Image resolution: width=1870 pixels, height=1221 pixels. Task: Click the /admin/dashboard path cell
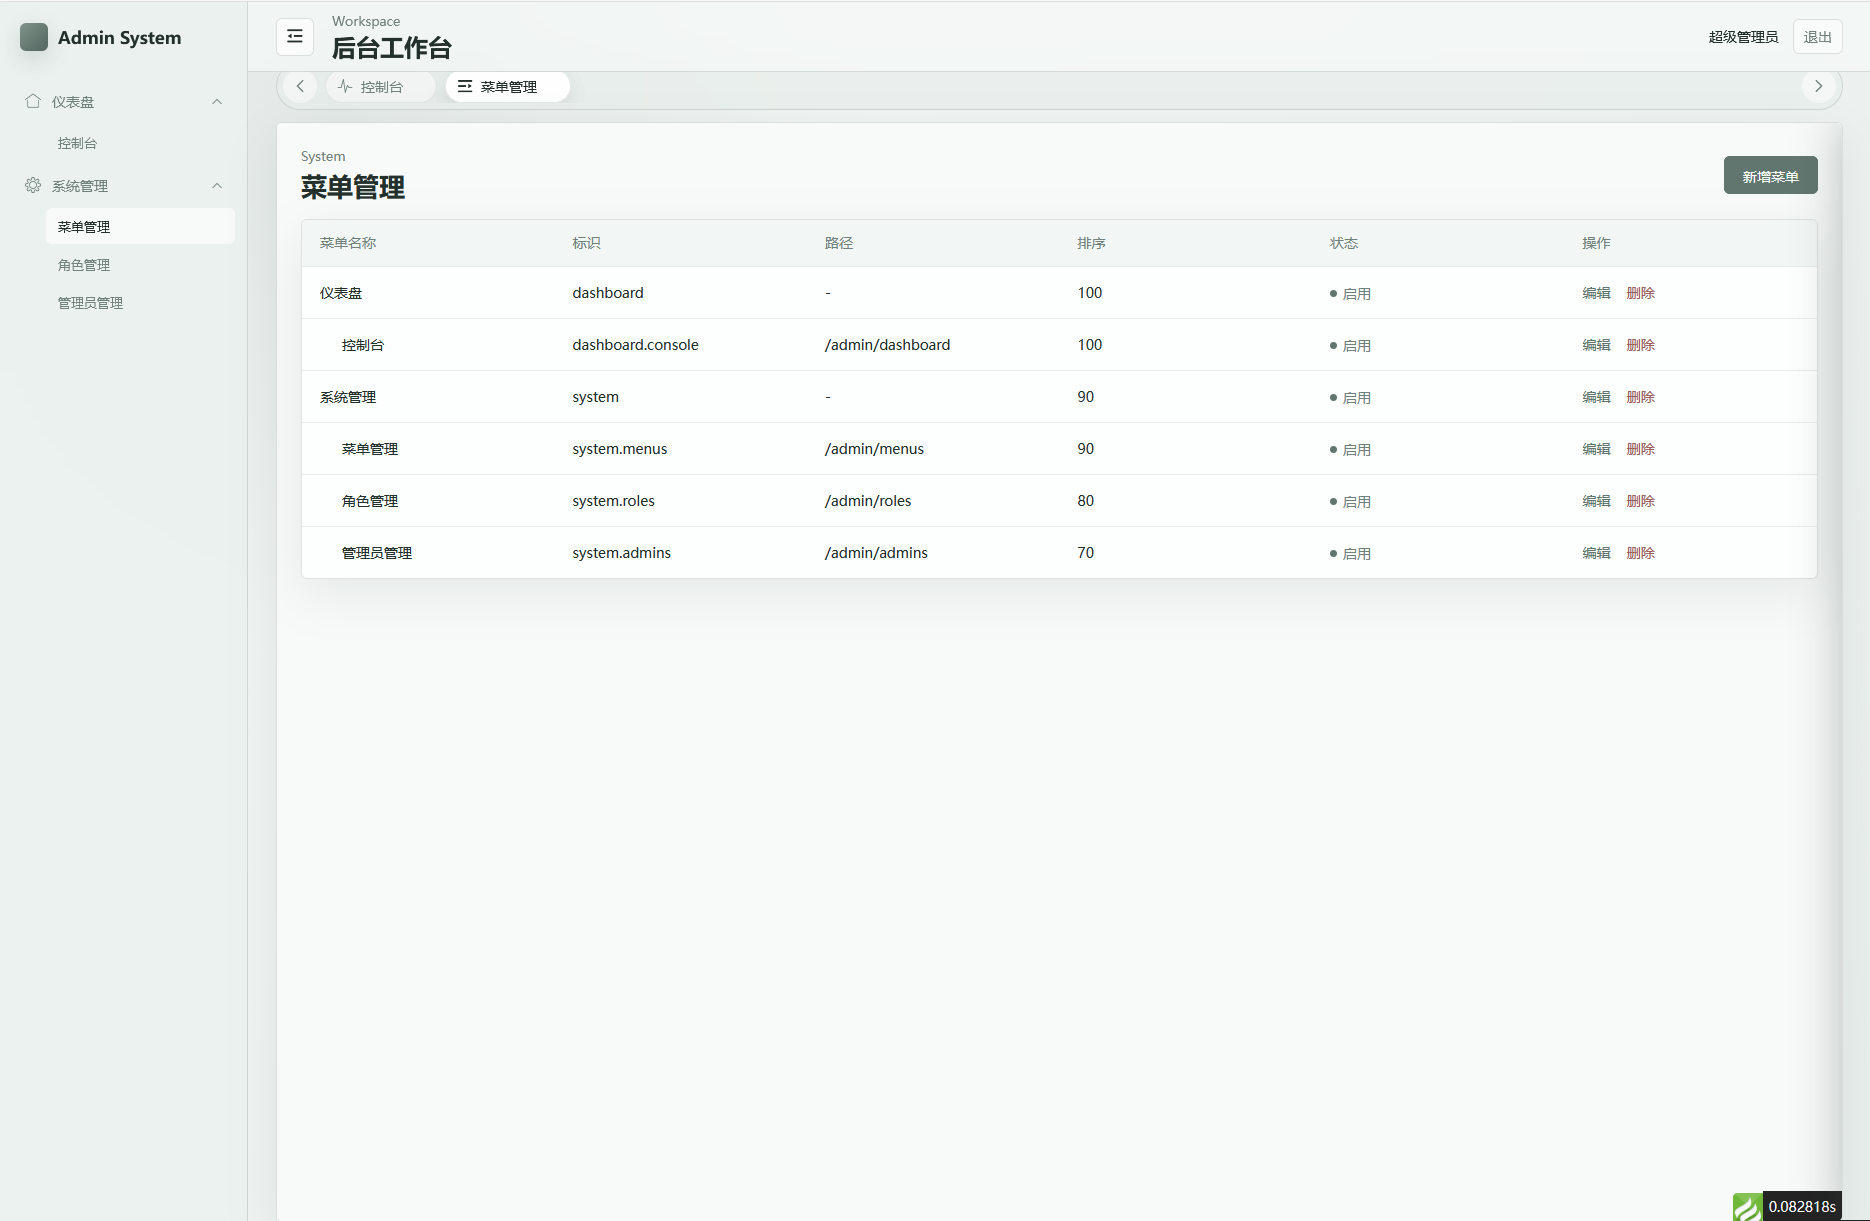pos(887,344)
